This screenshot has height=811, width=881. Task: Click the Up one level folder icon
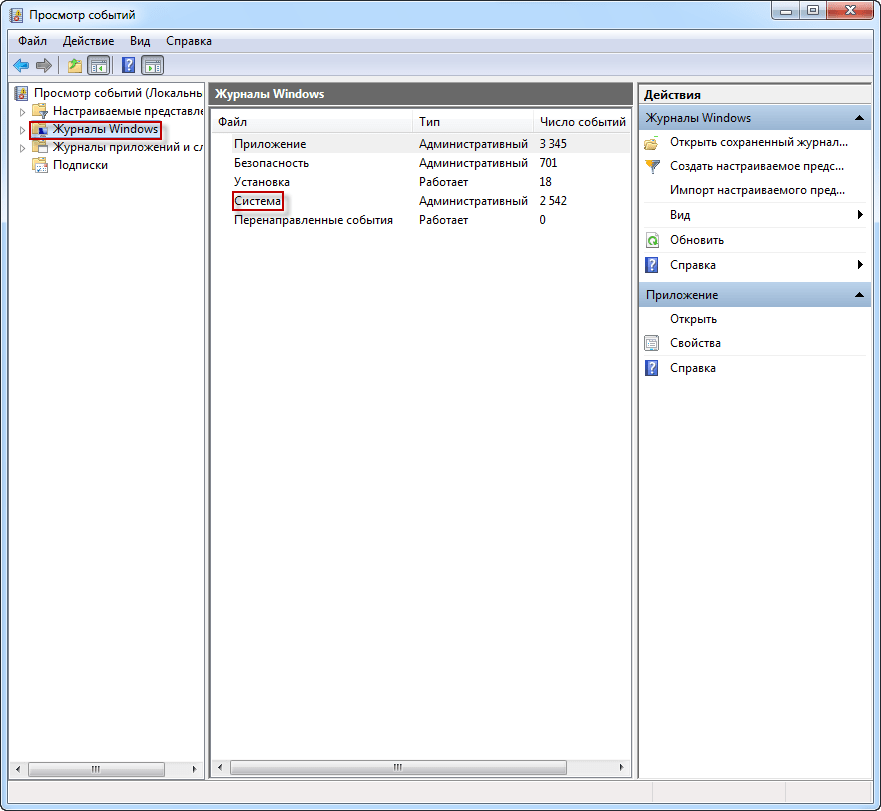pos(74,66)
